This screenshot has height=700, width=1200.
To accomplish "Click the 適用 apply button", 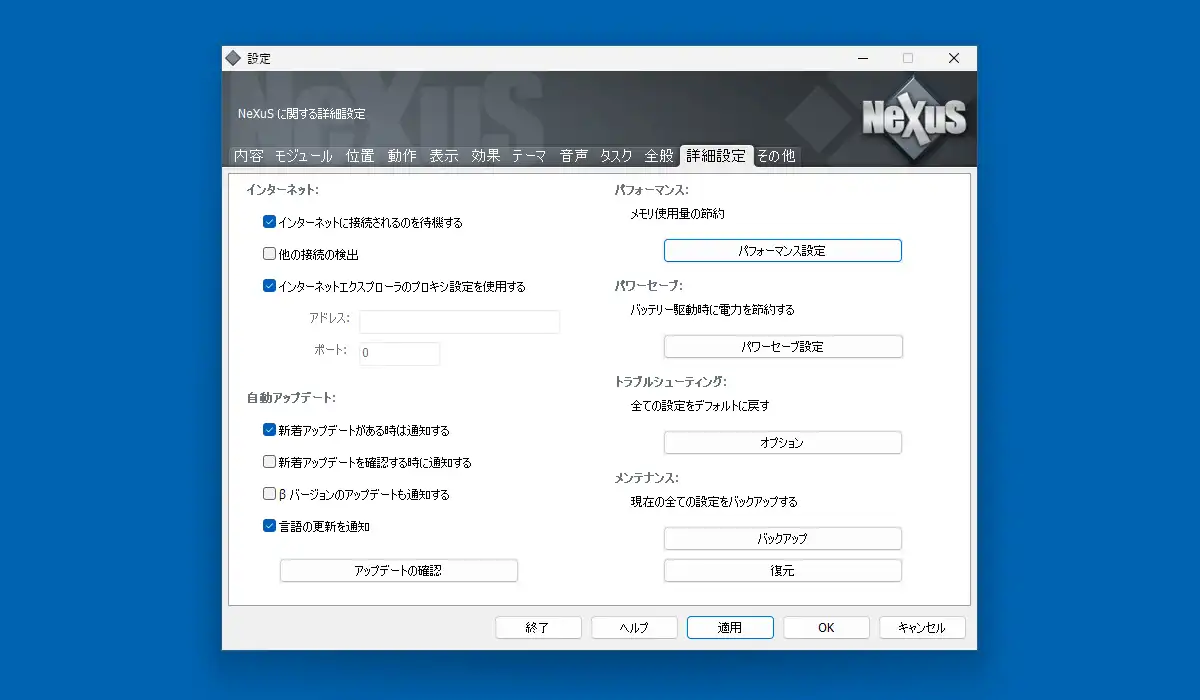I will (x=730, y=627).
